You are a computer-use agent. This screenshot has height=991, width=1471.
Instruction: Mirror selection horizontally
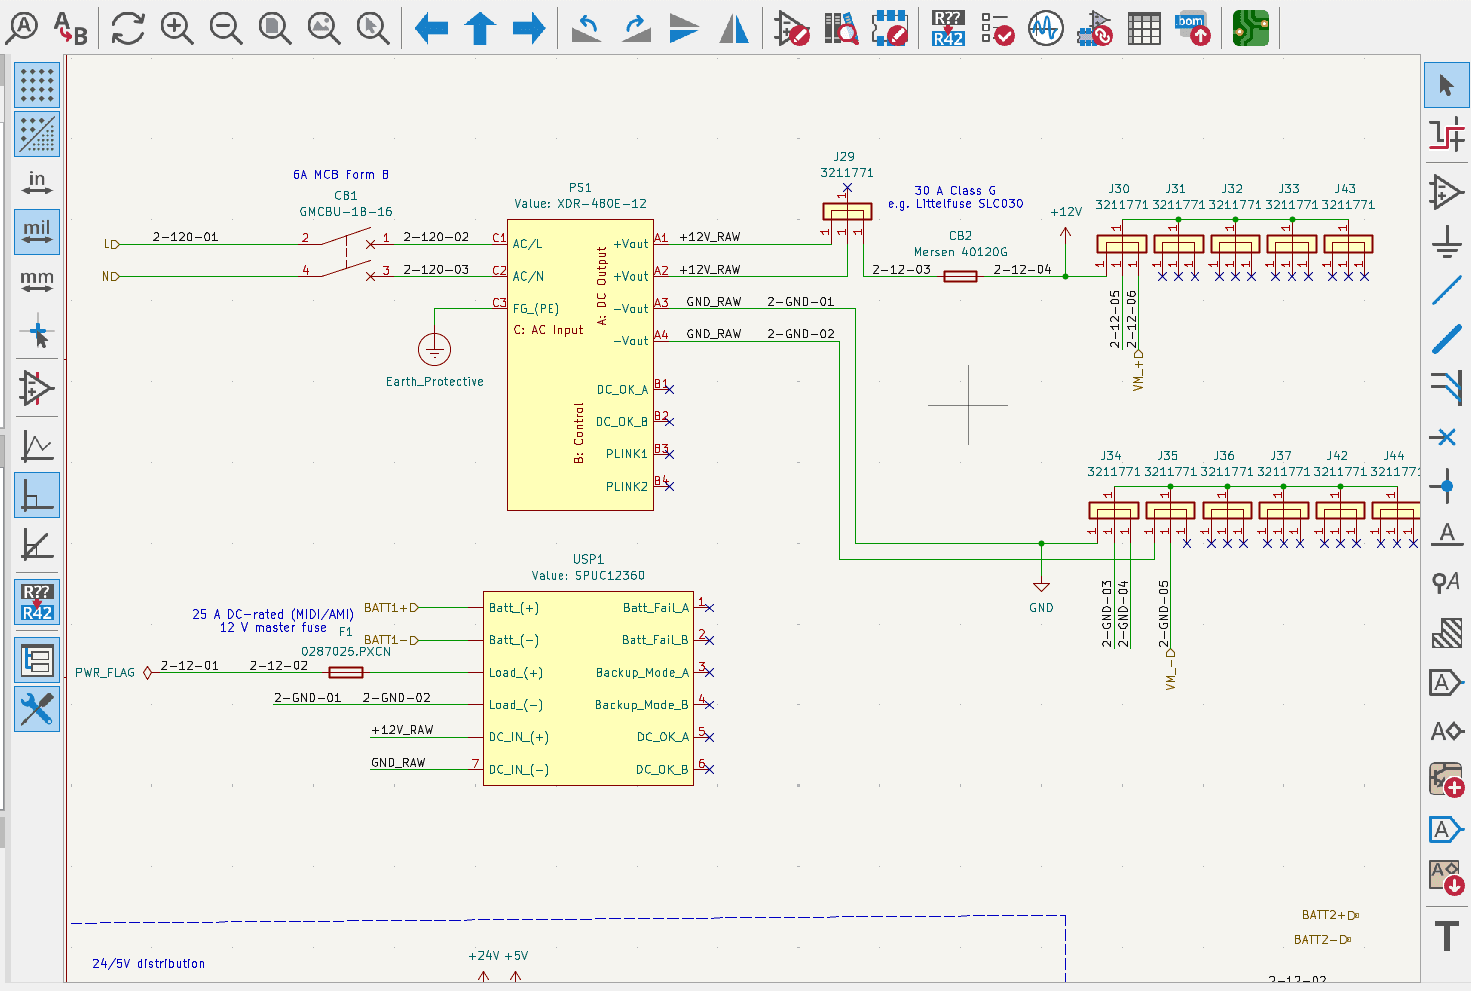click(734, 28)
